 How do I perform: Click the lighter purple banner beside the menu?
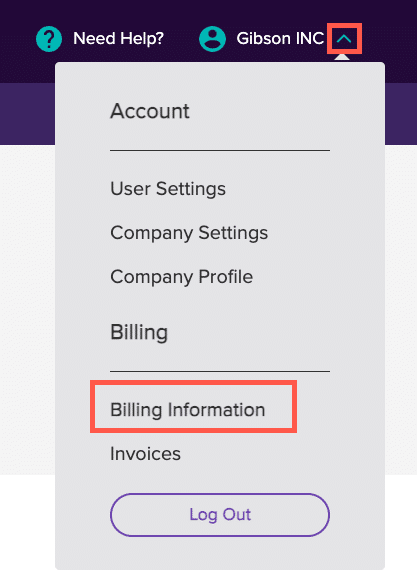click(x=27, y=114)
